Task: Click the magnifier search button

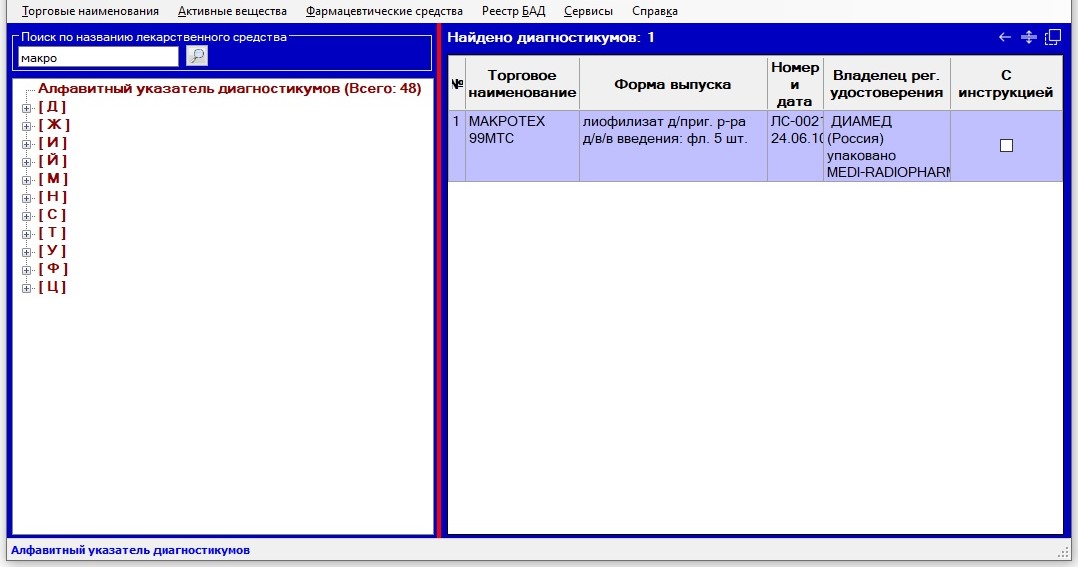Action: 197,56
